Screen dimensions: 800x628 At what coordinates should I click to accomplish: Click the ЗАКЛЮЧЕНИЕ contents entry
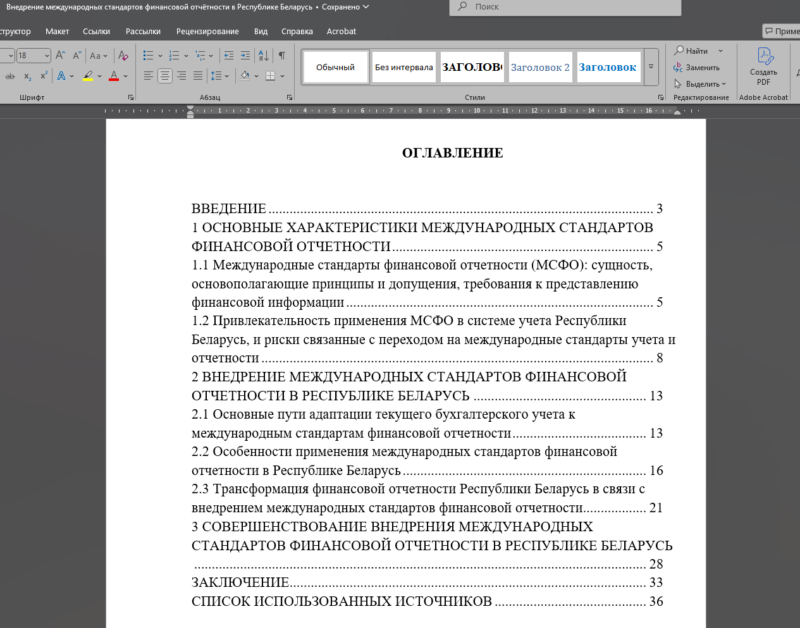[427, 583]
